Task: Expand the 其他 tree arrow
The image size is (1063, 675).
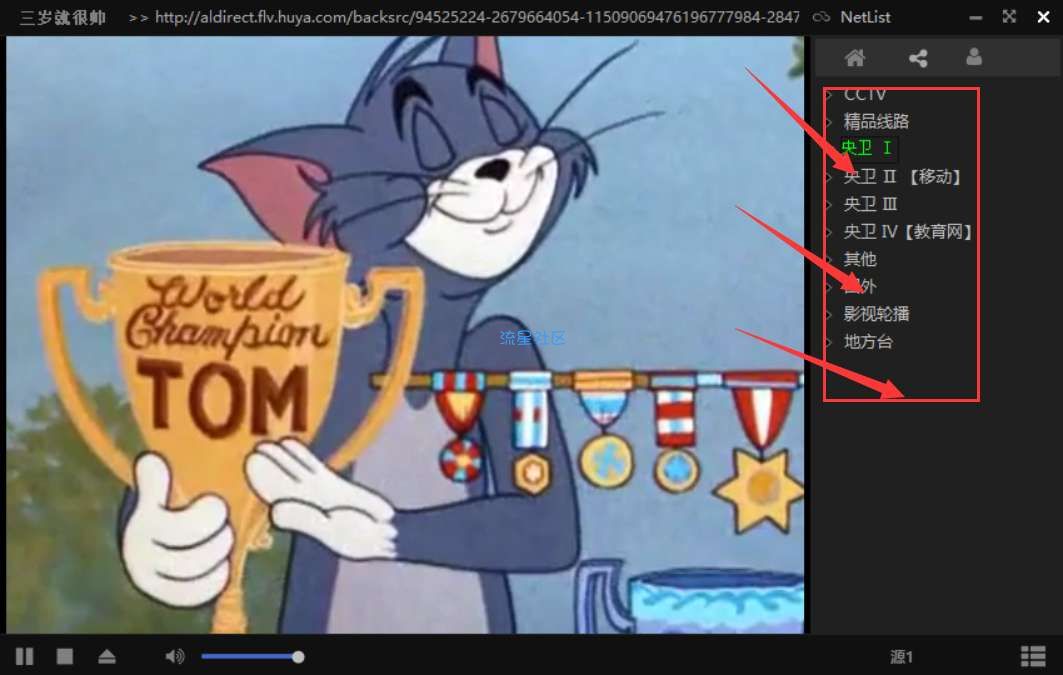Action: click(829, 260)
